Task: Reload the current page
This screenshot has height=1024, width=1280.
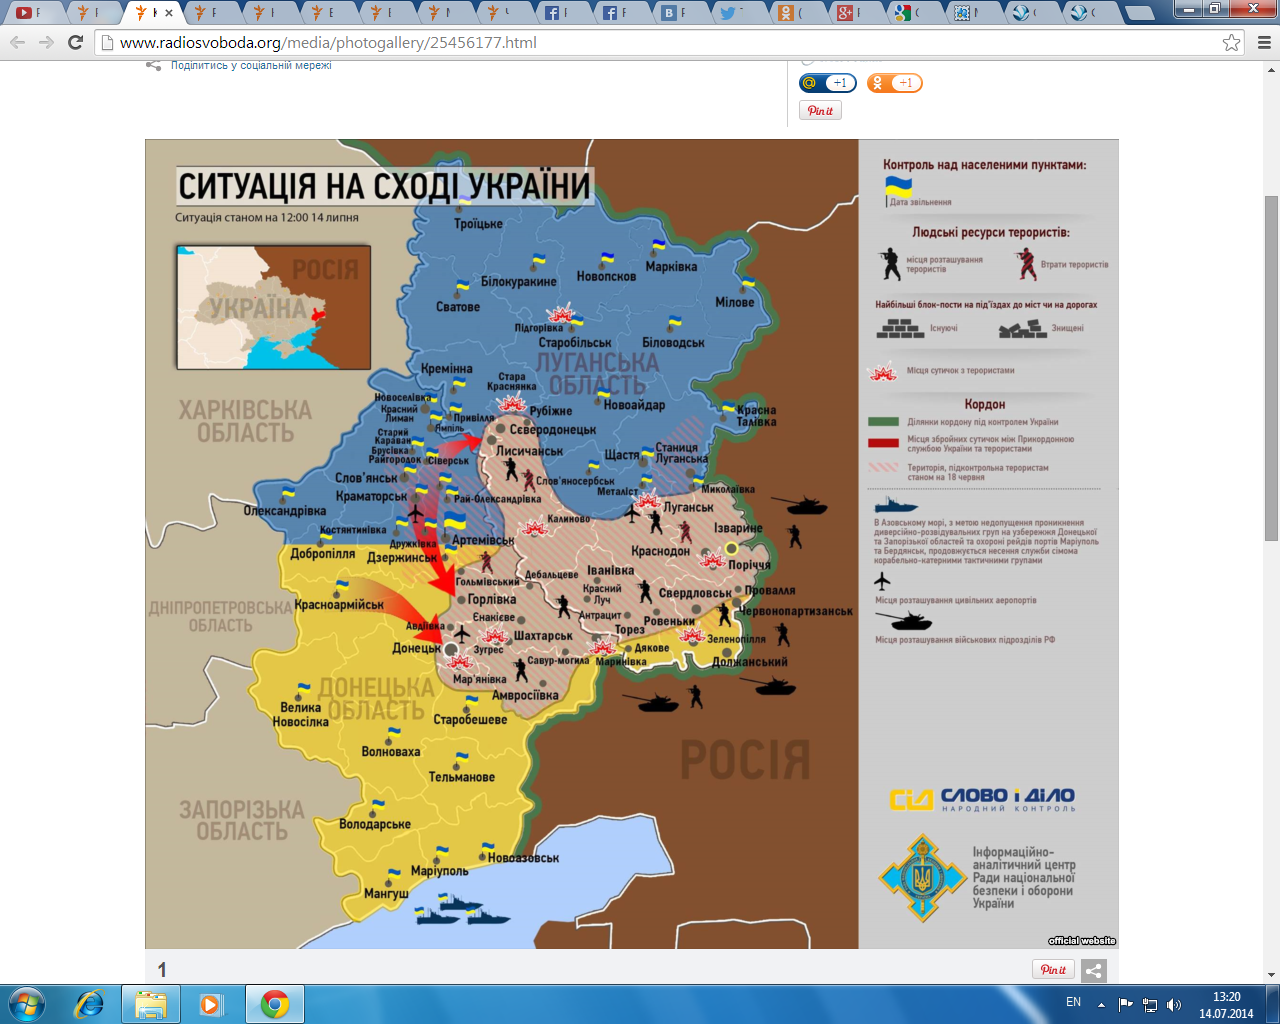Action: click(75, 43)
